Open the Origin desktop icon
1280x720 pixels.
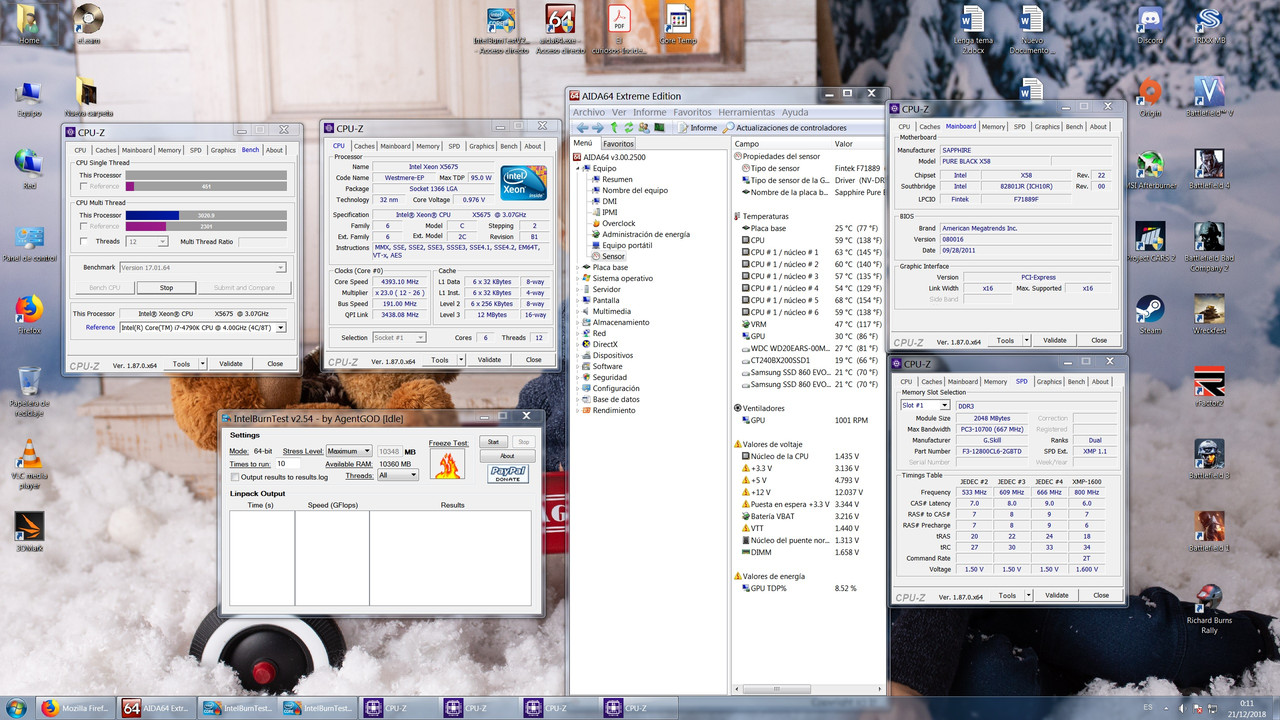pyautogui.click(x=1151, y=99)
